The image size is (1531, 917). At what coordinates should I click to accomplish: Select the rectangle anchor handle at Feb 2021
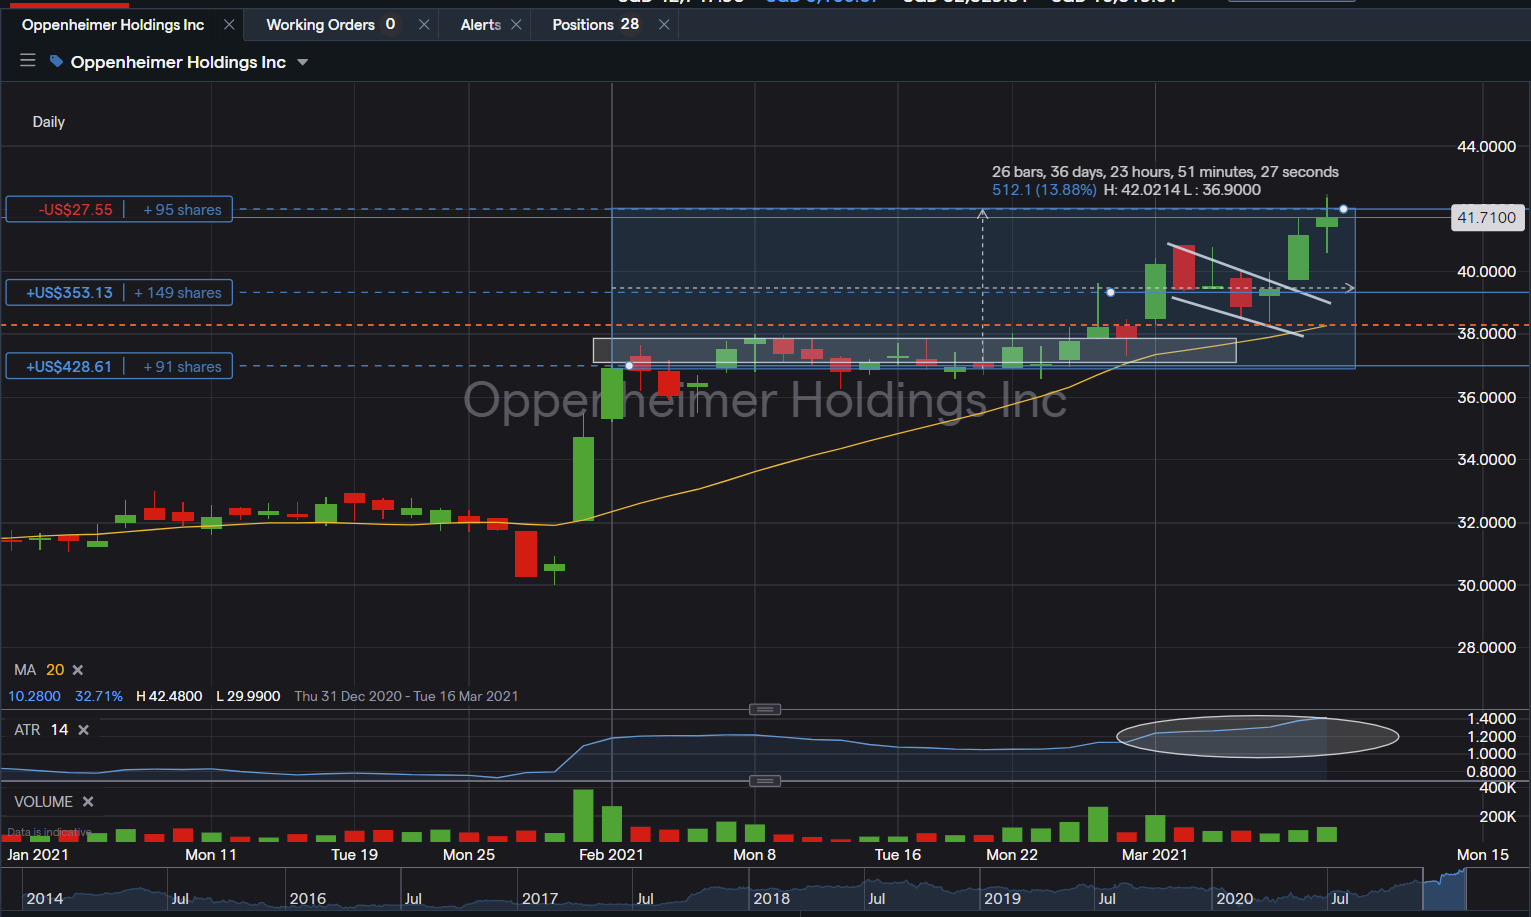pyautogui.click(x=629, y=365)
